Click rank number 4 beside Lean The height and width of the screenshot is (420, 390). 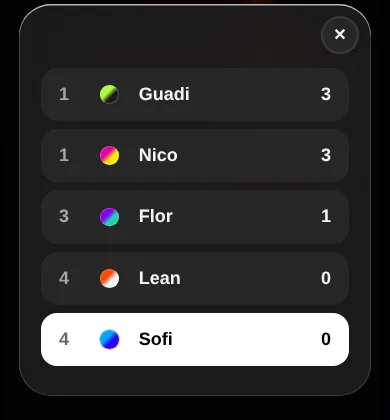pyautogui.click(x=64, y=278)
